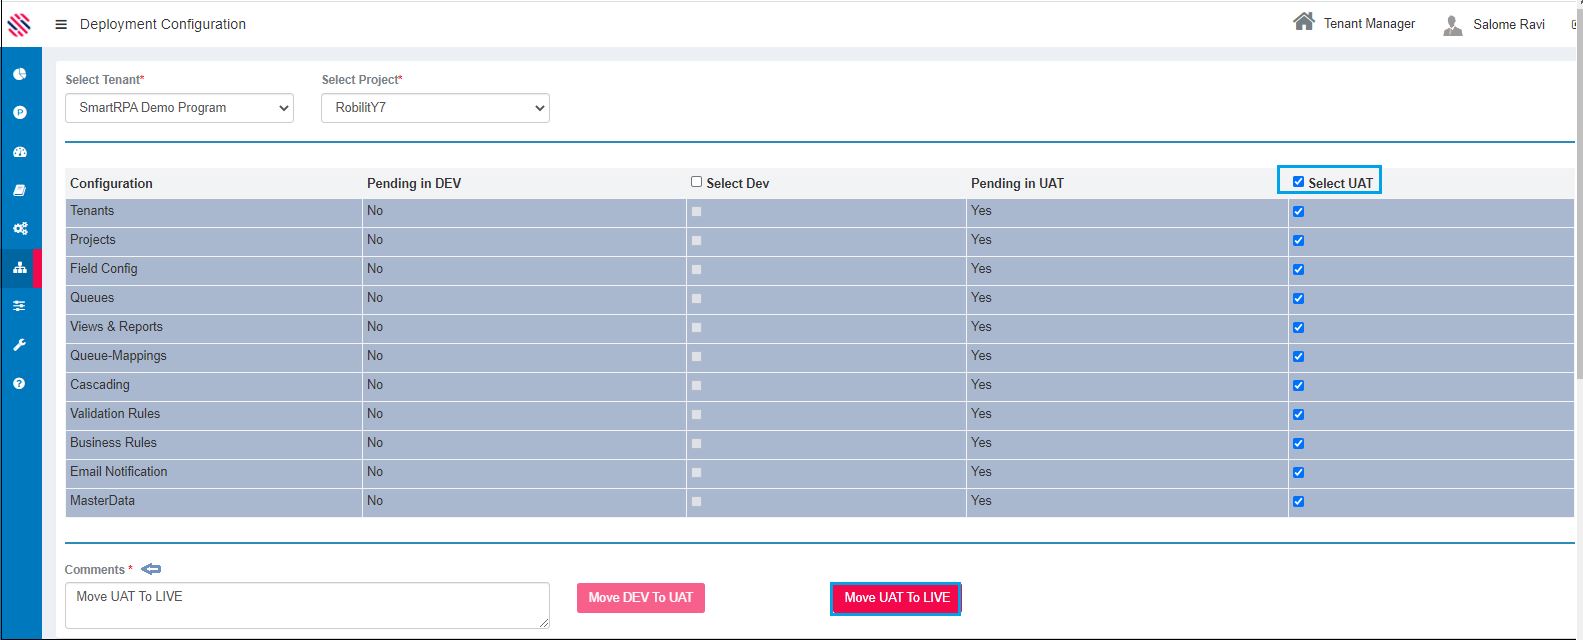Screen dimensions: 1583x640
Task: Click the book icon in sidebar
Action: point(20,190)
